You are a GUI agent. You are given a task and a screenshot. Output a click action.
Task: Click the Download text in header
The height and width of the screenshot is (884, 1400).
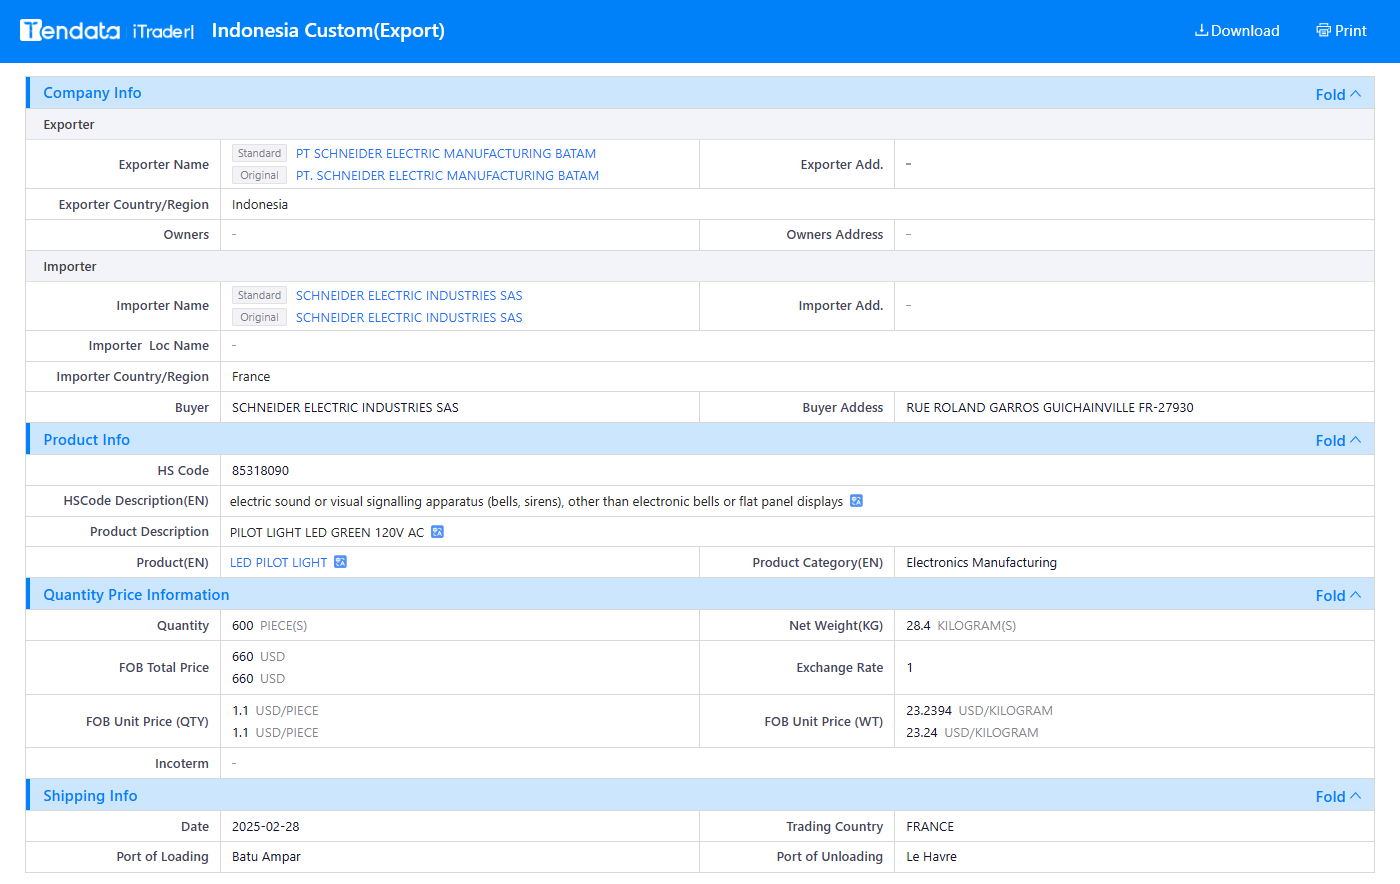tap(1245, 30)
